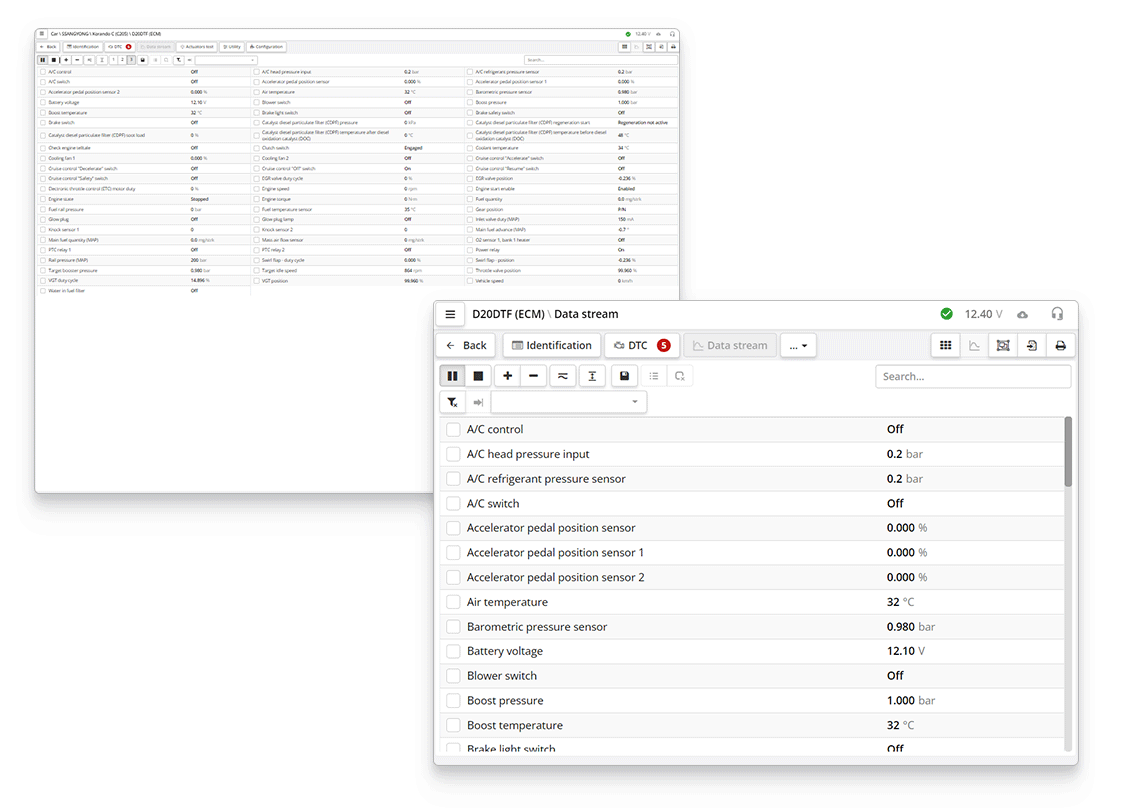Open the filter dropdown in the background window

coord(225,60)
